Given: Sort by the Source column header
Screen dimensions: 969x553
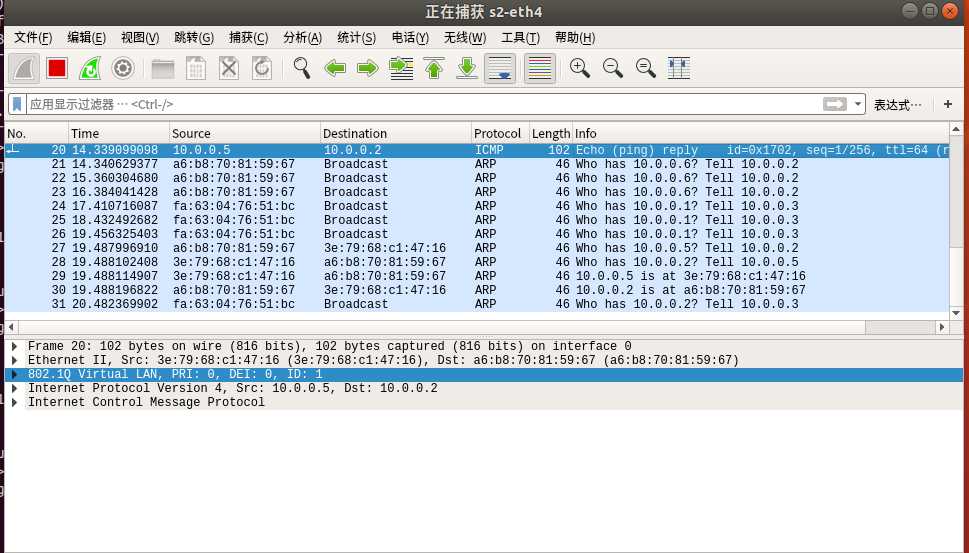Looking at the screenshot, I should pos(245,133).
